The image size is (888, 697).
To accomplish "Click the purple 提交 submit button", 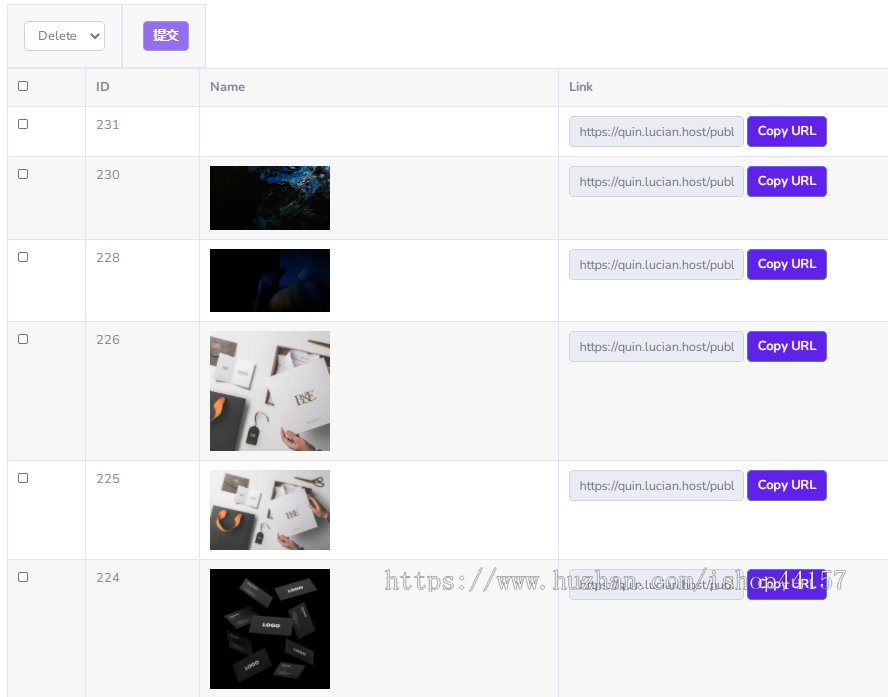I will [x=165, y=36].
